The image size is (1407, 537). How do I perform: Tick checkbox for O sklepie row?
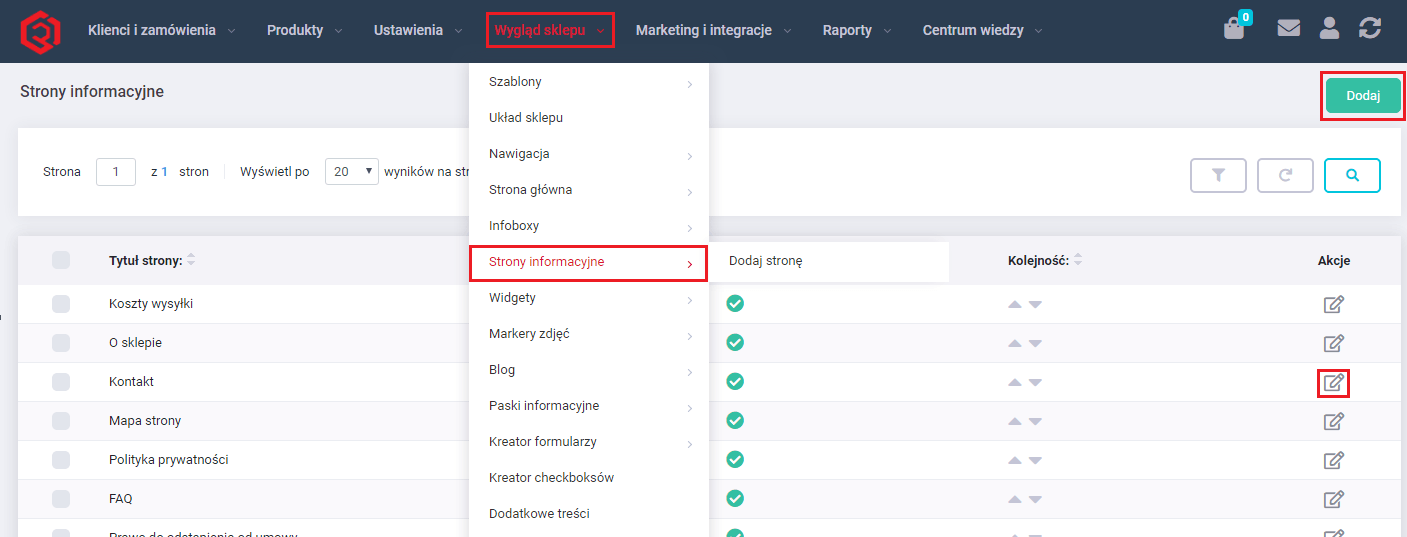point(61,343)
